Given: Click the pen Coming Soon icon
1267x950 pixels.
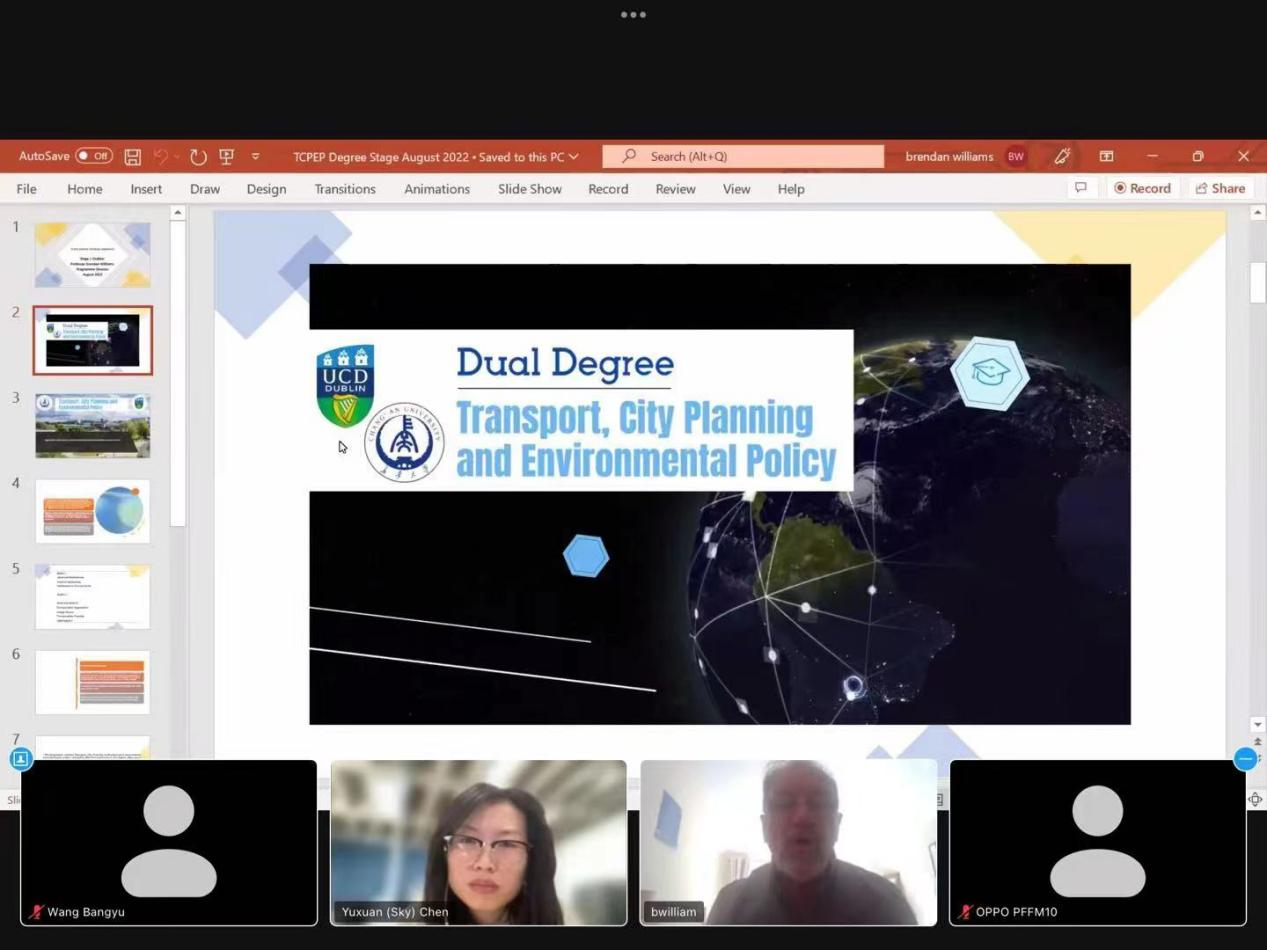Looking at the screenshot, I should coord(1062,156).
